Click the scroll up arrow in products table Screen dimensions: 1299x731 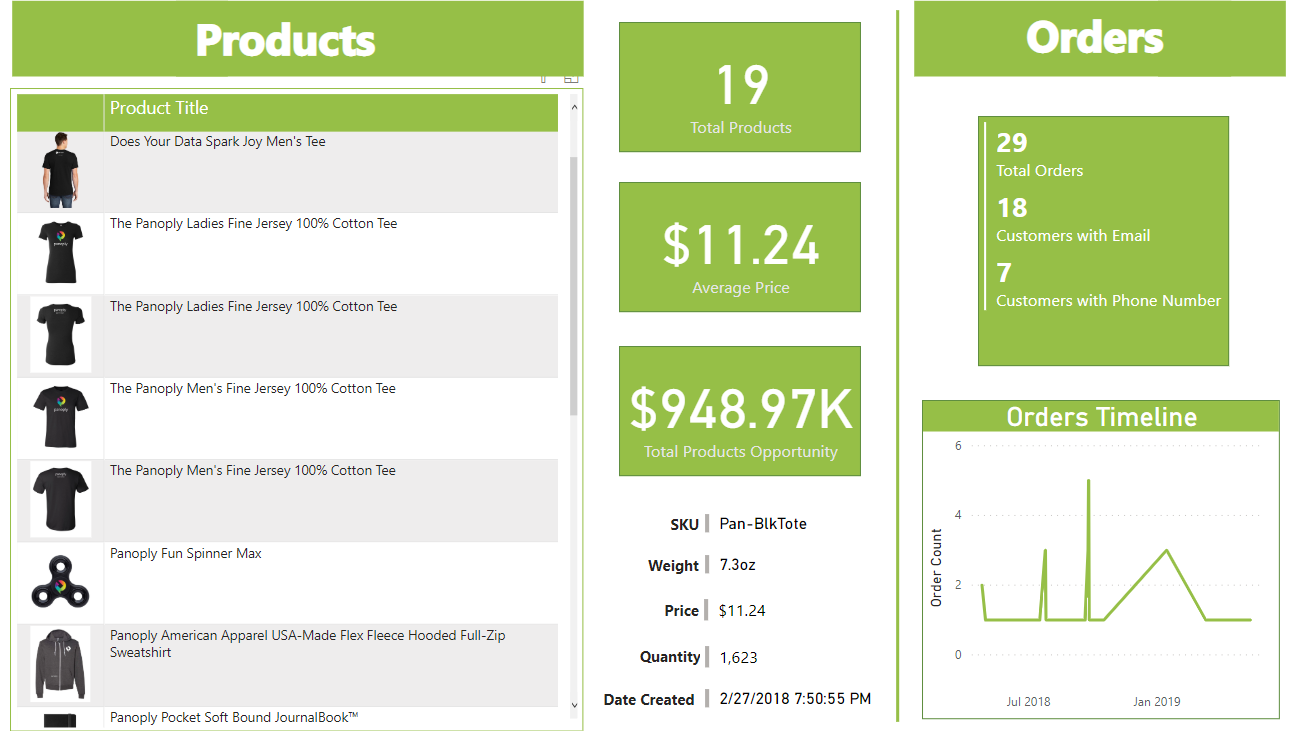point(574,105)
